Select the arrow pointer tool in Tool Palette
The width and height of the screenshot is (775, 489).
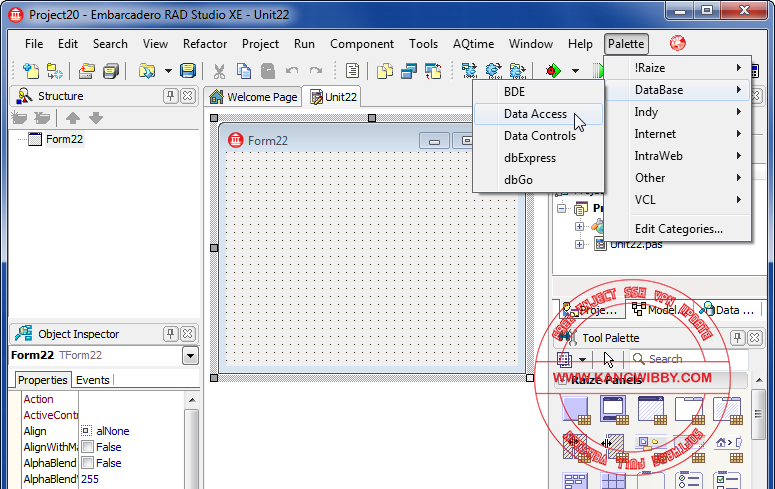pyautogui.click(x=609, y=359)
